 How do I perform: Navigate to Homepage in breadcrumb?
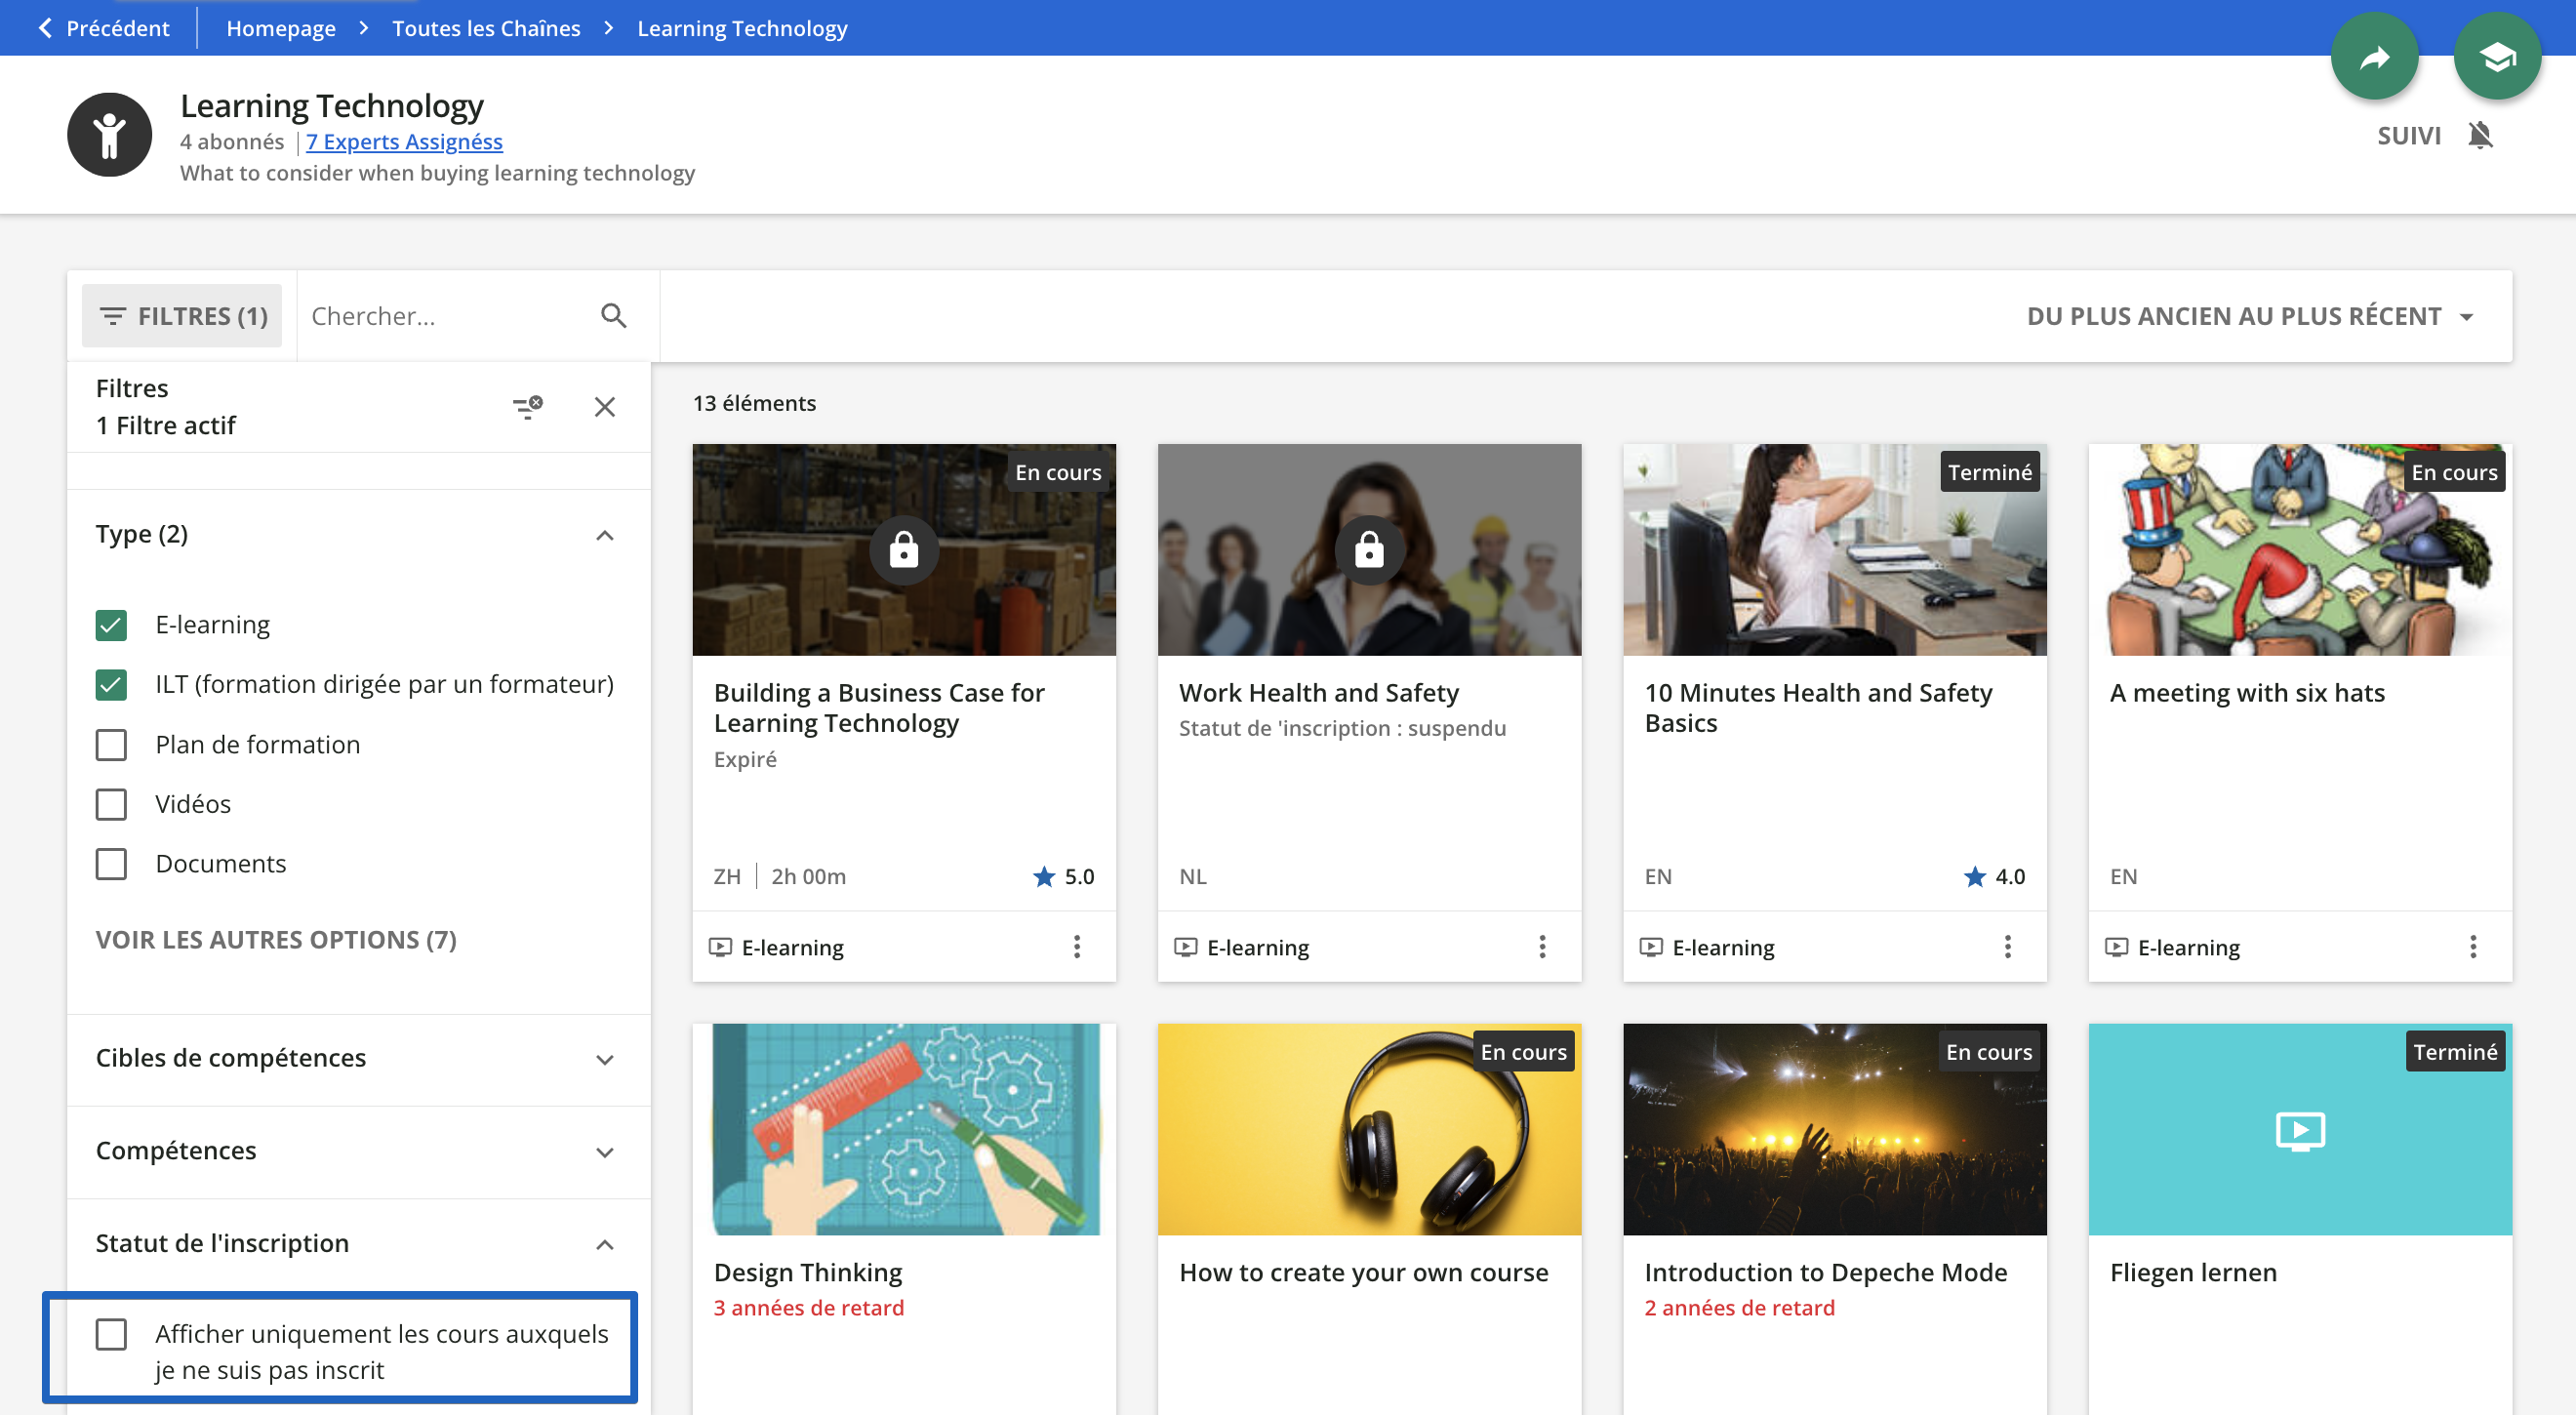click(280, 28)
